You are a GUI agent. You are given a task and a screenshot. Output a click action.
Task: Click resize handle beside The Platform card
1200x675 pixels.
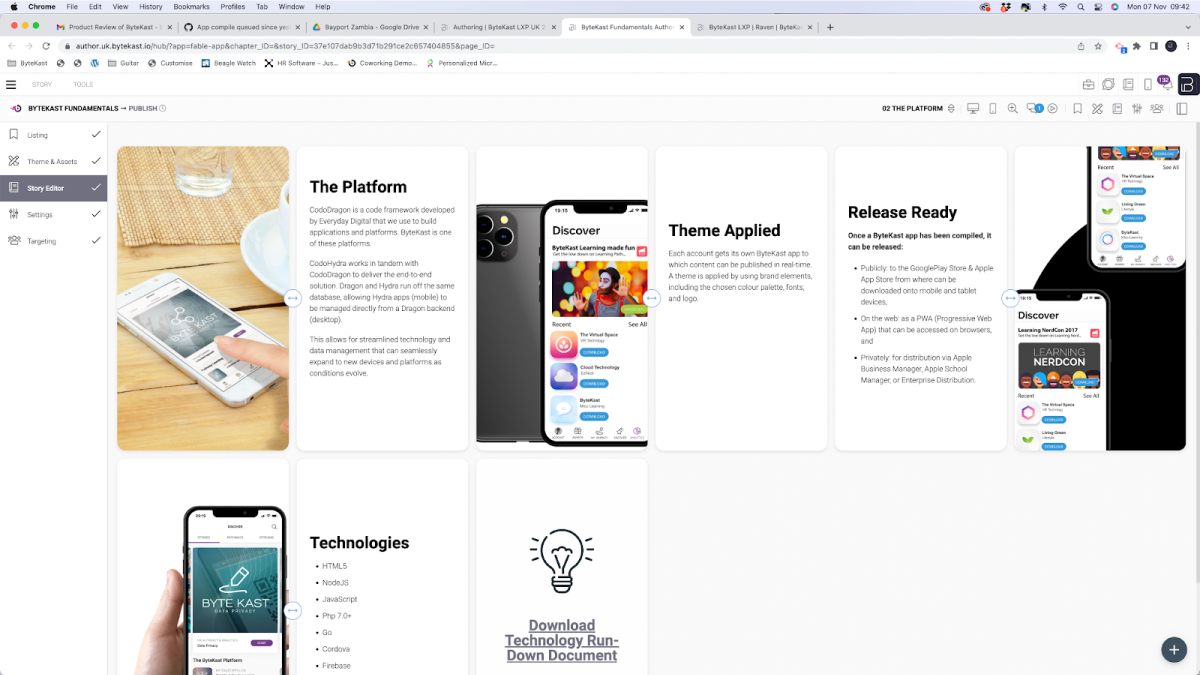(292, 298)
